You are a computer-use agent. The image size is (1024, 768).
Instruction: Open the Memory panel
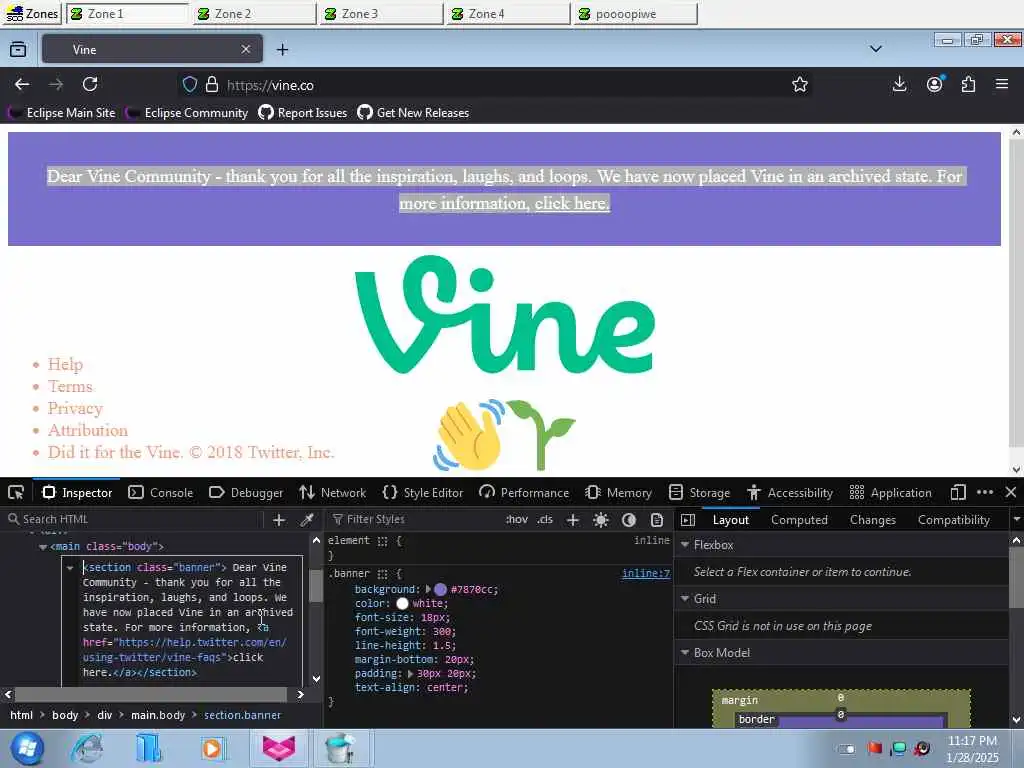(x=618, y=492)
